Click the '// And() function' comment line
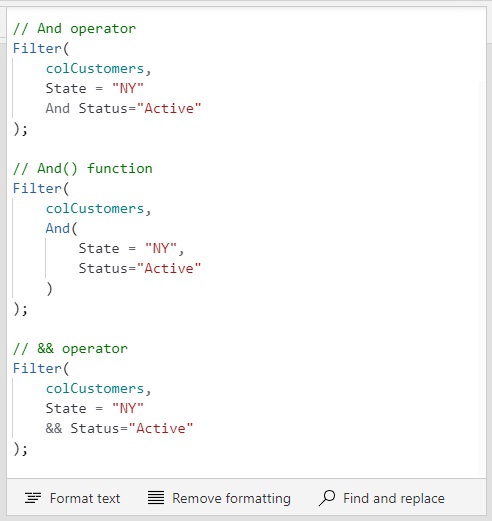 coord(83,168)
